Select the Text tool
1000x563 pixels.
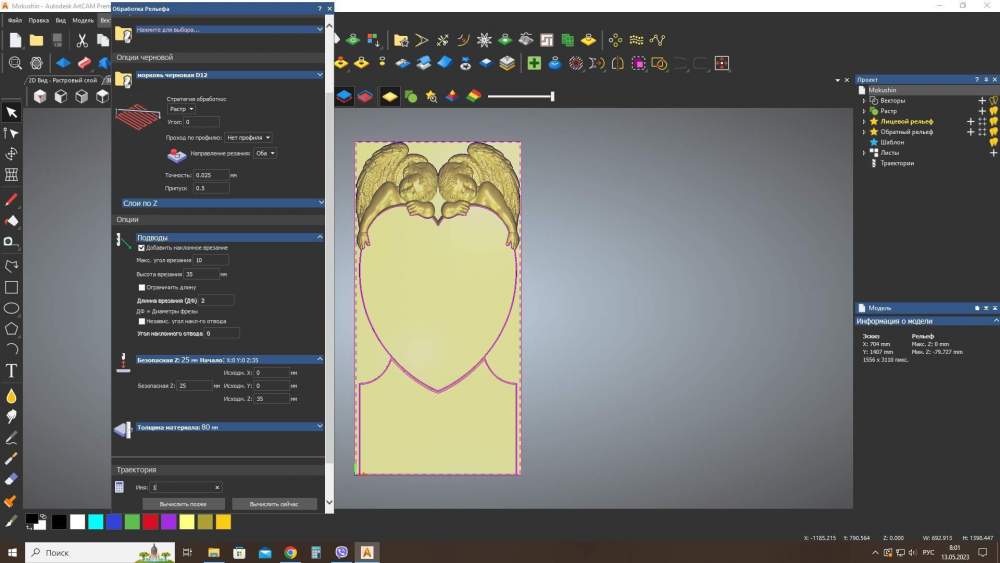11,371
